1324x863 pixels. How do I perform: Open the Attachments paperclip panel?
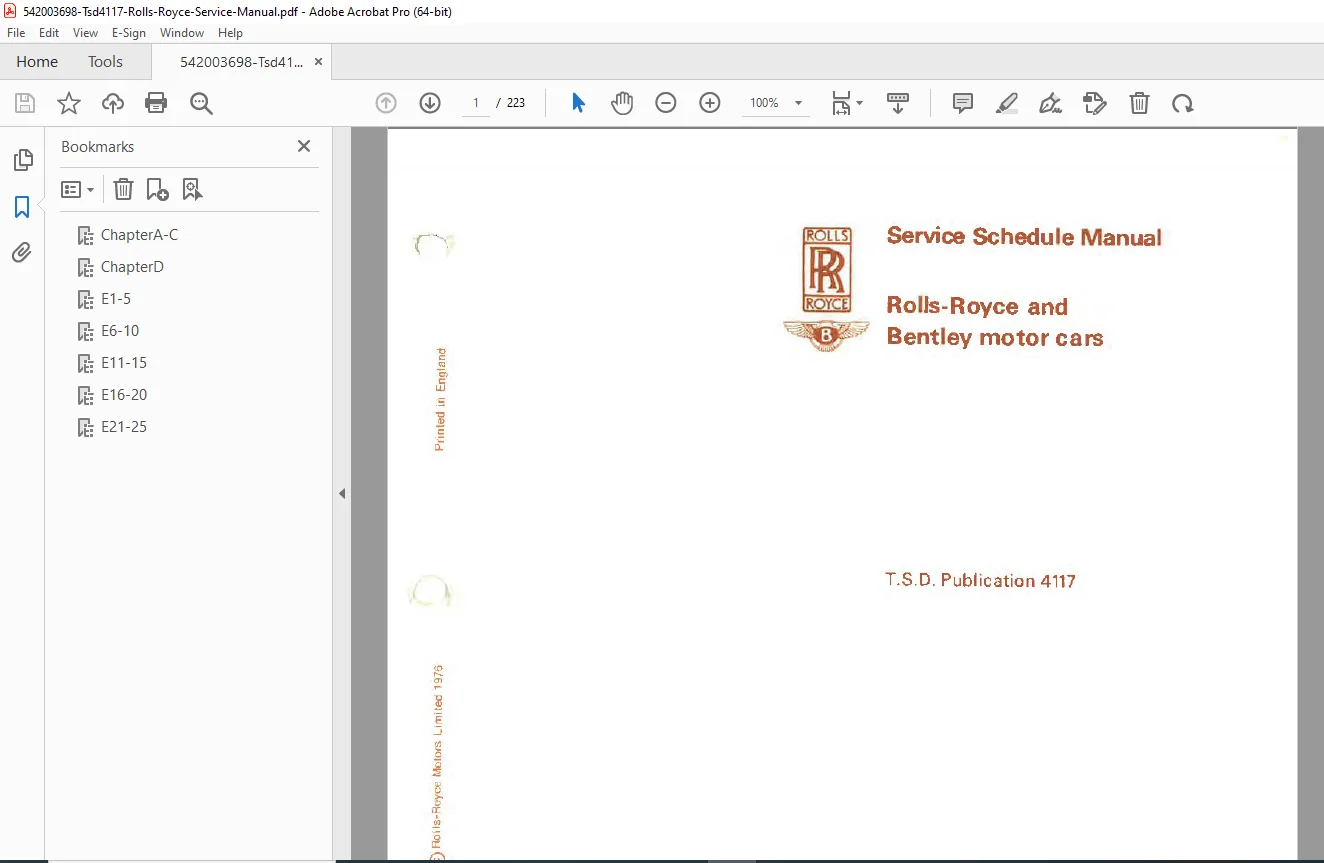[x=22, y=253]
